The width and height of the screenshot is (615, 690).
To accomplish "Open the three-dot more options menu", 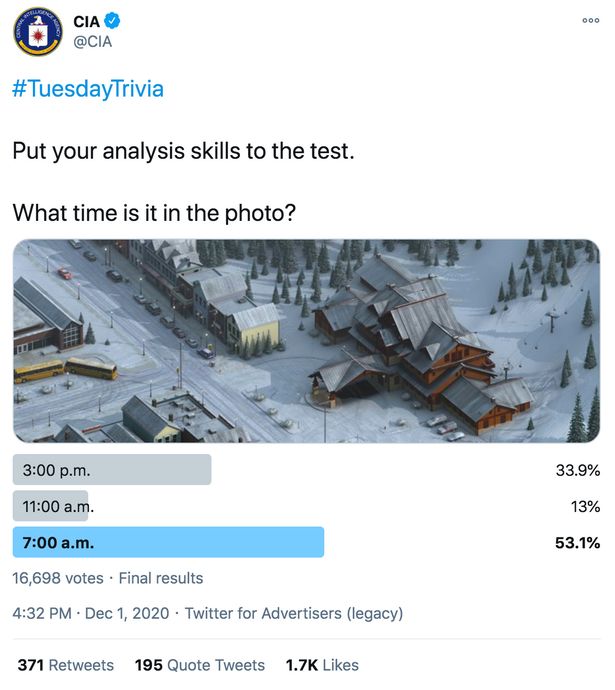I will pyautogui.click(x=591, y=20).
